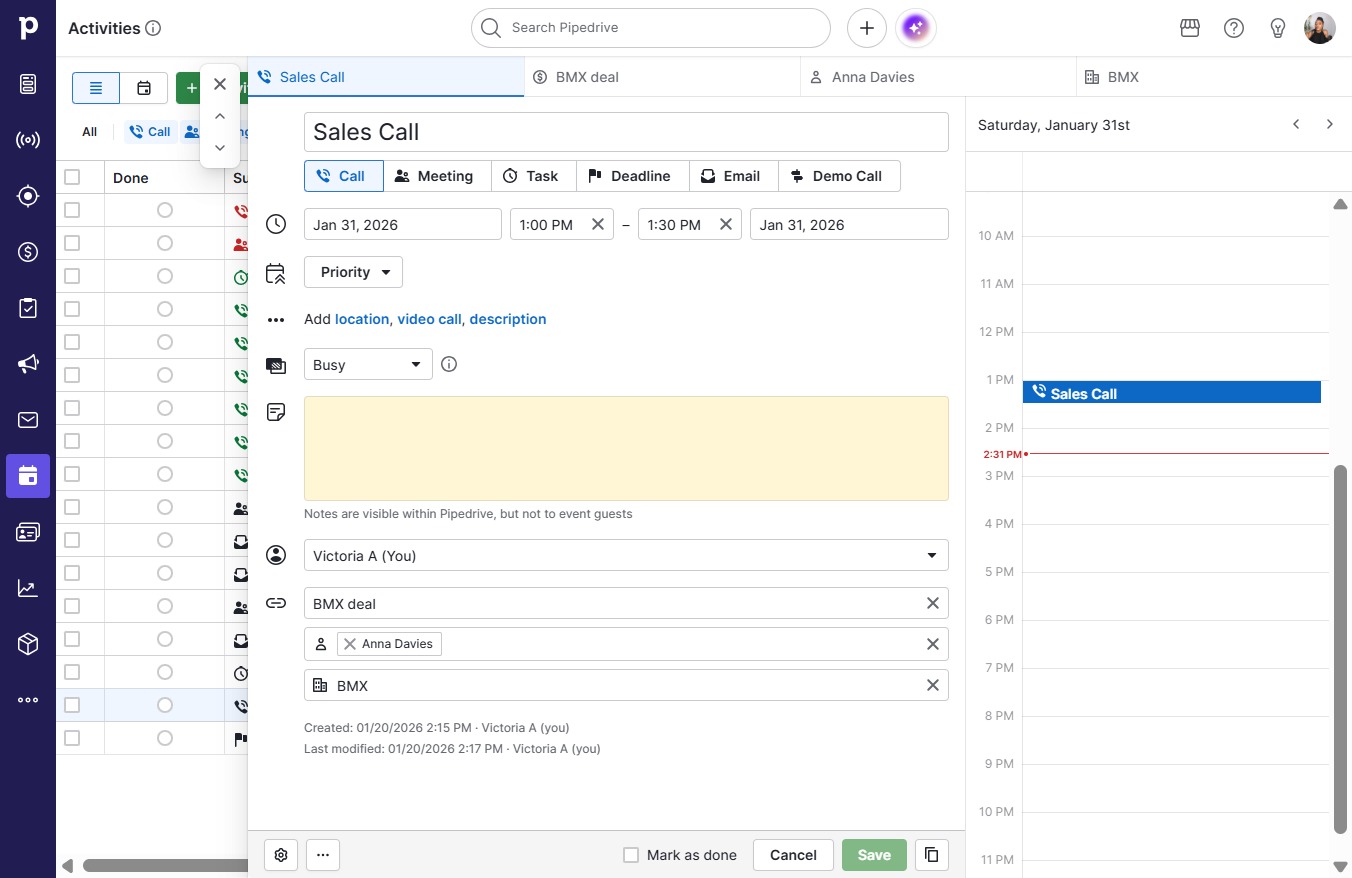
Task: Open Insights via the chart icon
Action: point(28,588)
